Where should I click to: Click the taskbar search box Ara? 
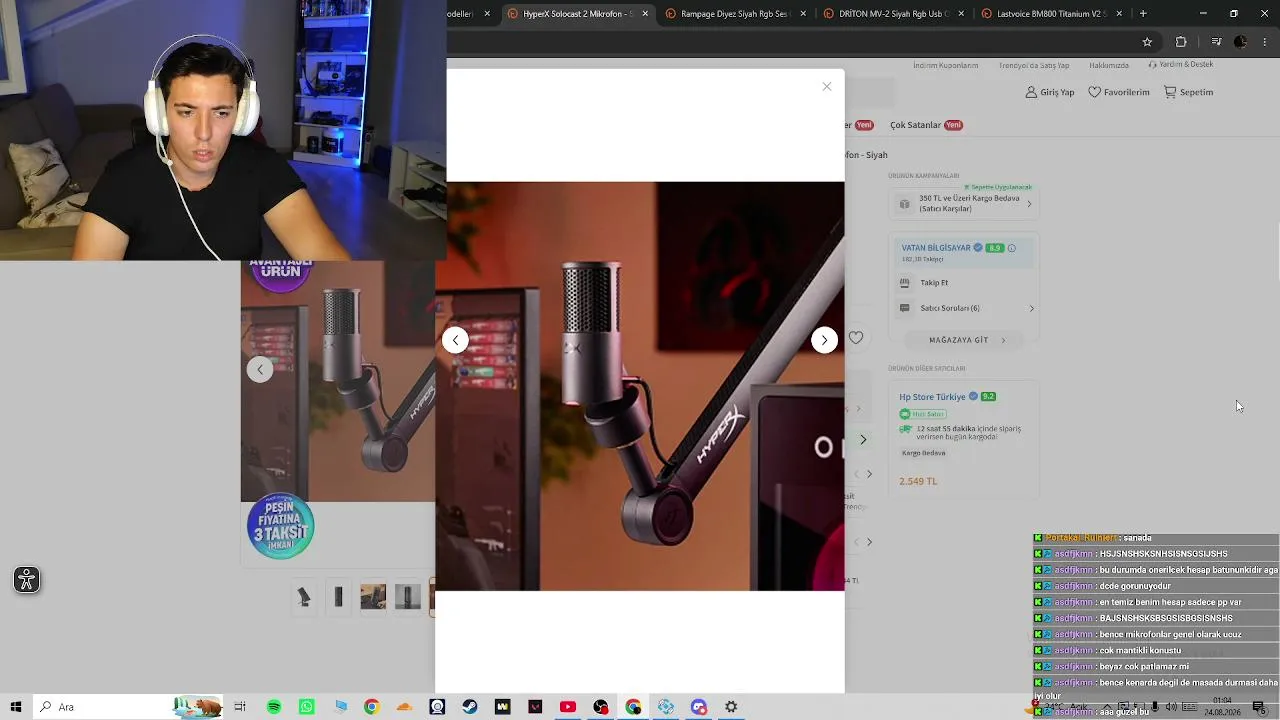tap(130, 707)
